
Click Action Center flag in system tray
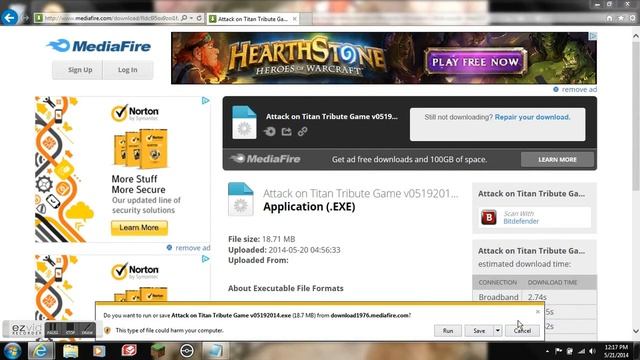[558, 351]
